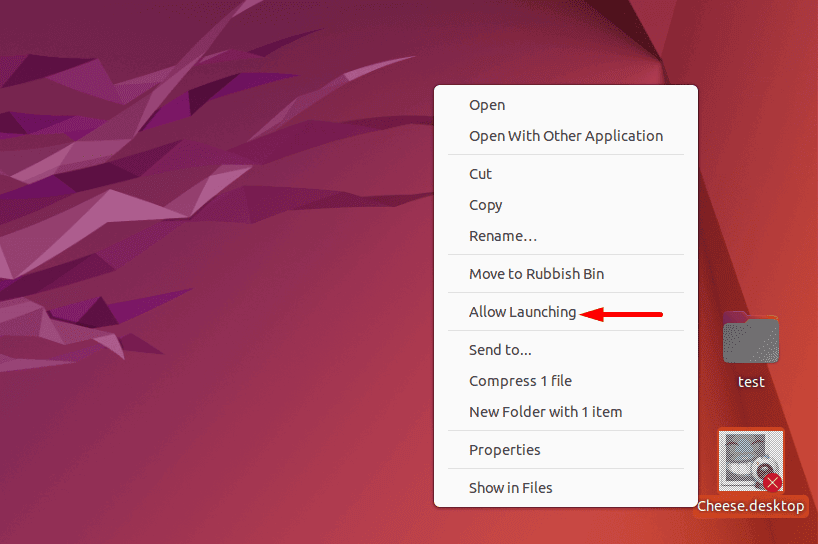The height and width of the screenshot is (544, 818).
Task: Enable Allow Launching for the file
Action: [522, 312]
